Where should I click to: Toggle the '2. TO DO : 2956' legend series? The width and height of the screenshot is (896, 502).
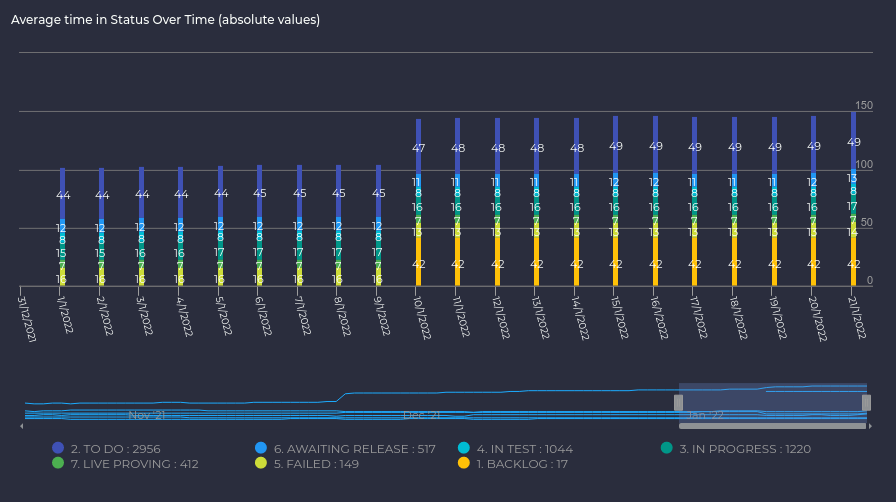point(106,449)
